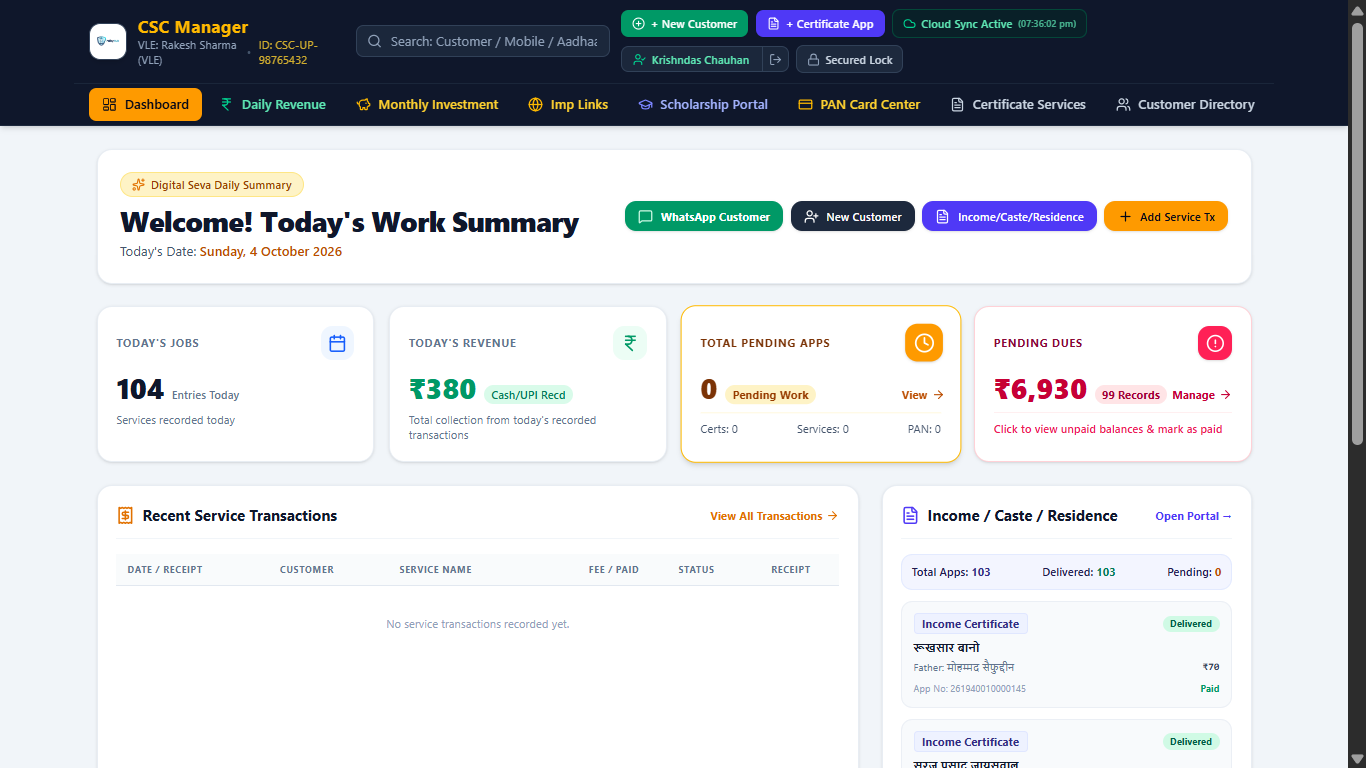Image resolution: width=1366 pixels, height=768 pixels.
Task: Click the Add Service Tx button
Action: click(x=1166, y=217)
